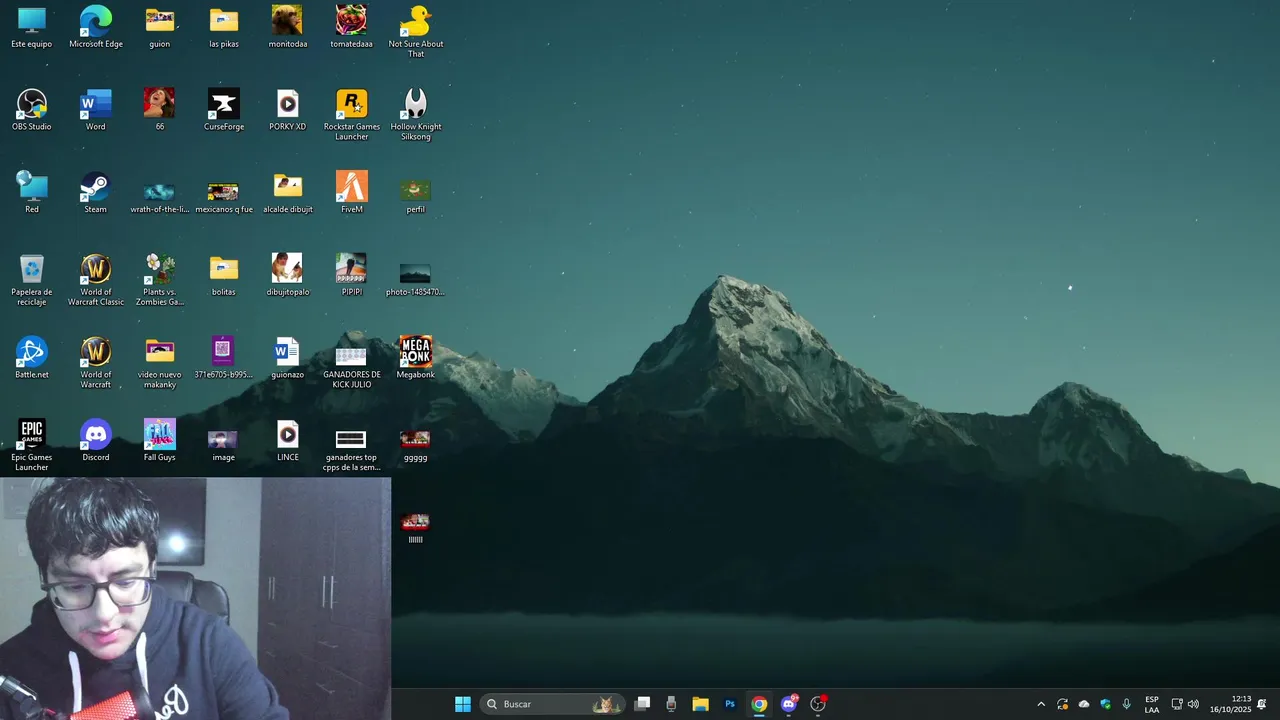The height and width of the screenshot is (720, 1280).
Task: Select the Battle.net desktop shortcut
Action: click(x=32, y=358)
